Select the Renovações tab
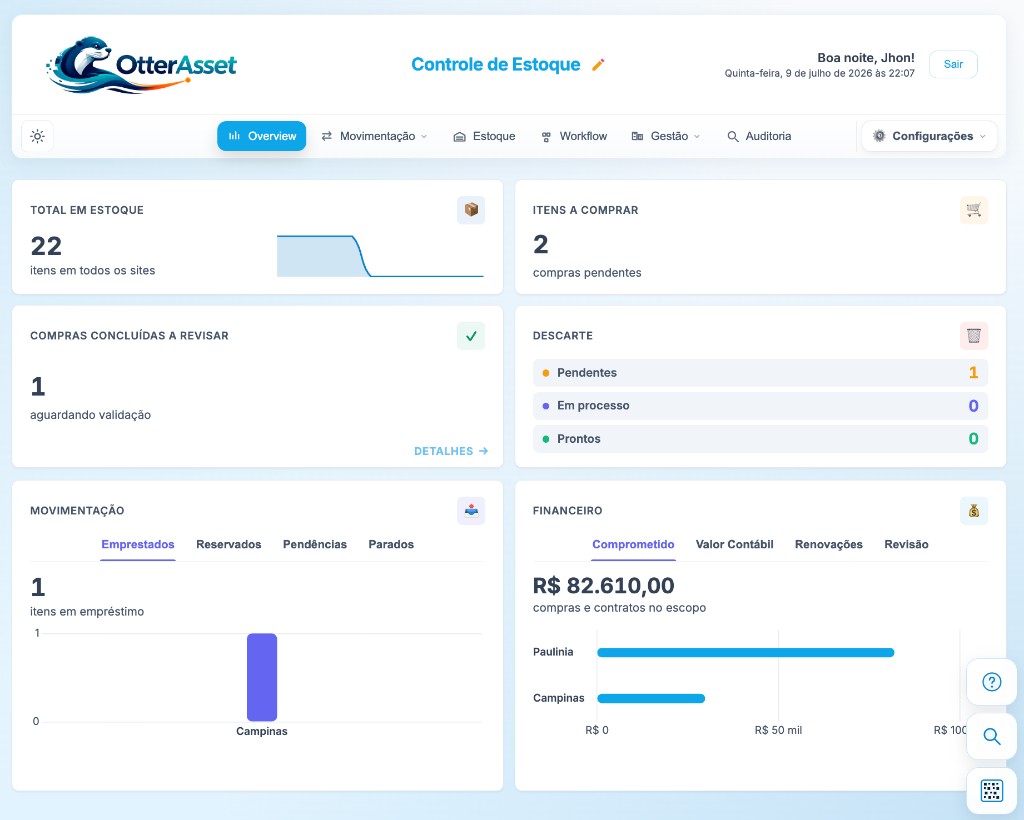 (829, 544)
